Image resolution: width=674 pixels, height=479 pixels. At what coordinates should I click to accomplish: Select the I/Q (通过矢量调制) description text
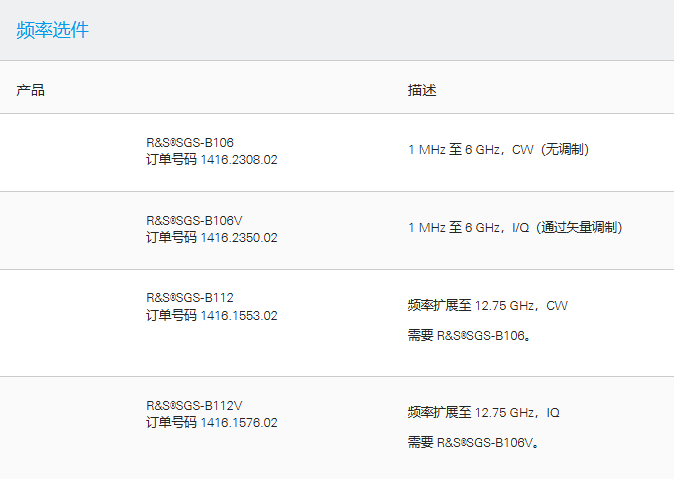pos(567,227)
